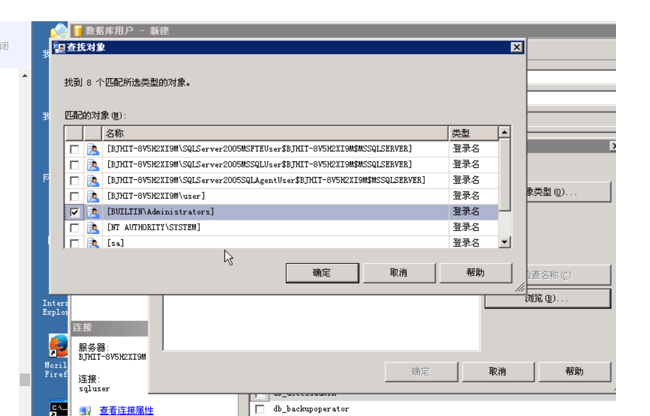Check the SQLServer2005MSFTEUser login checkbox
The height and width of the screenshot is (416, 650).
(74, 149)
